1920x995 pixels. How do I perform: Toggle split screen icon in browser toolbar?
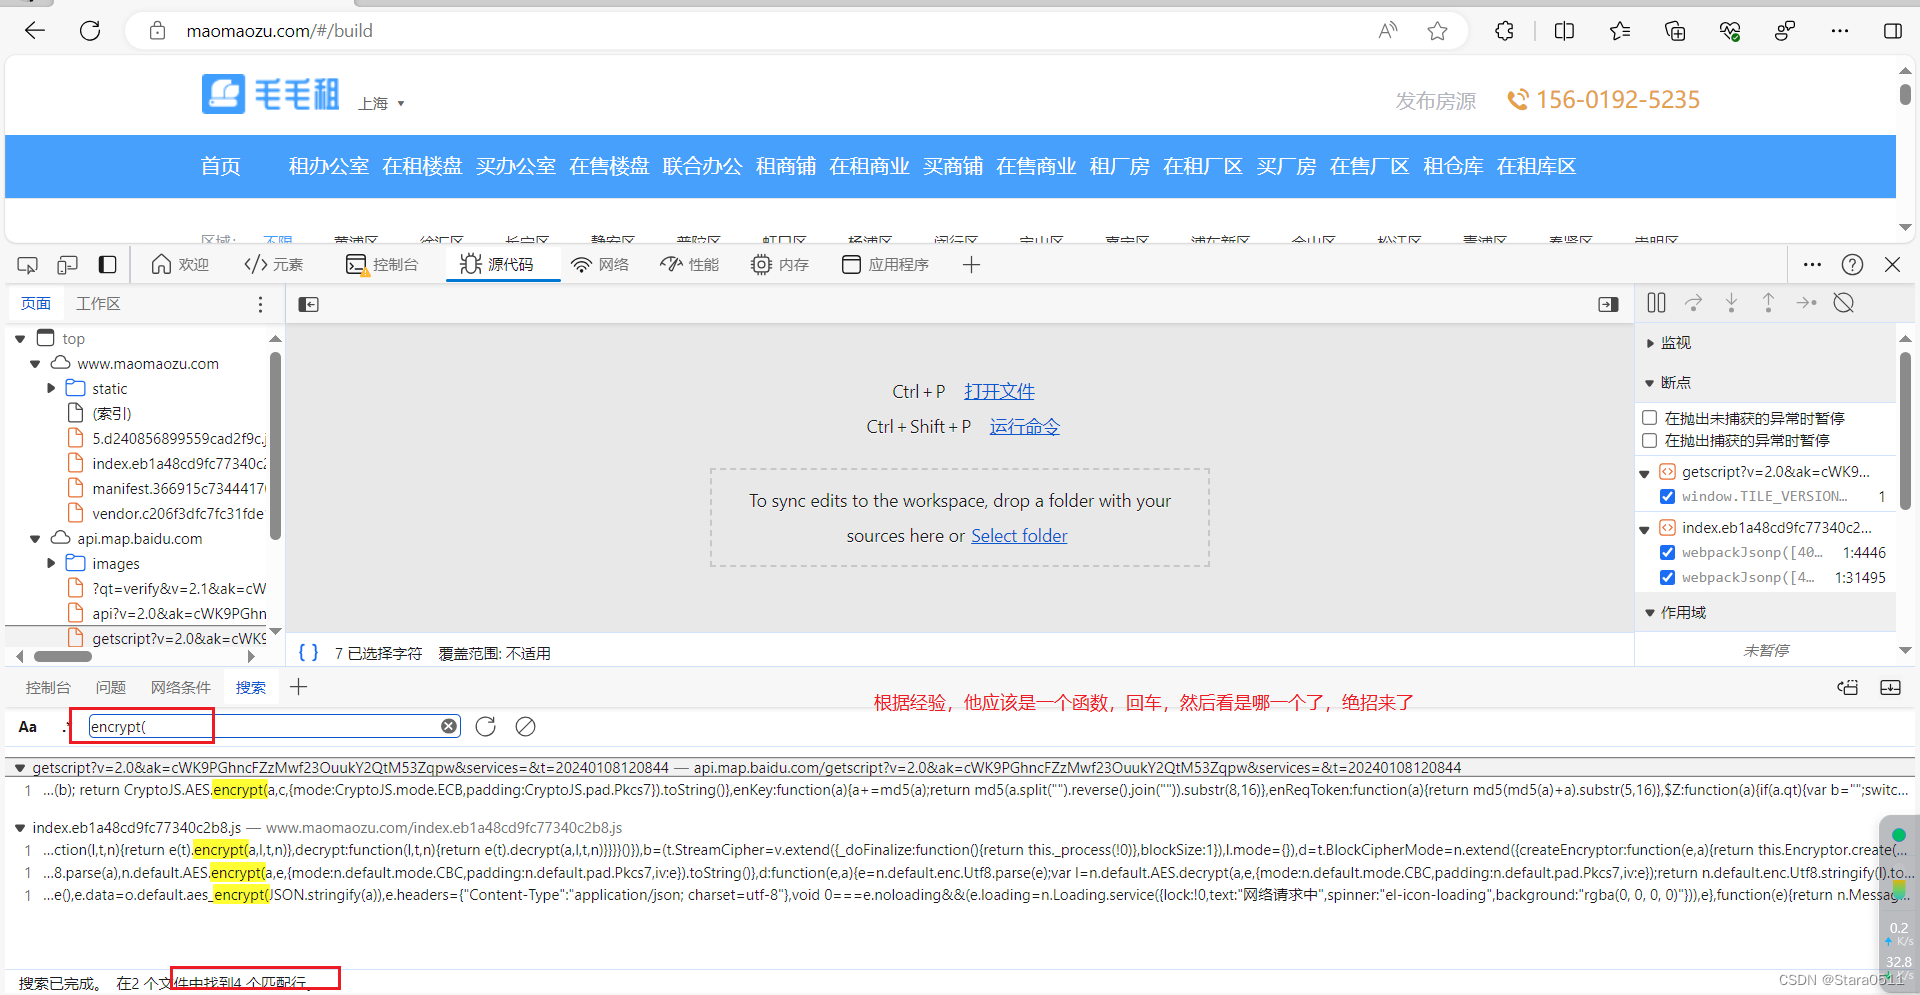coord(1564,31)
